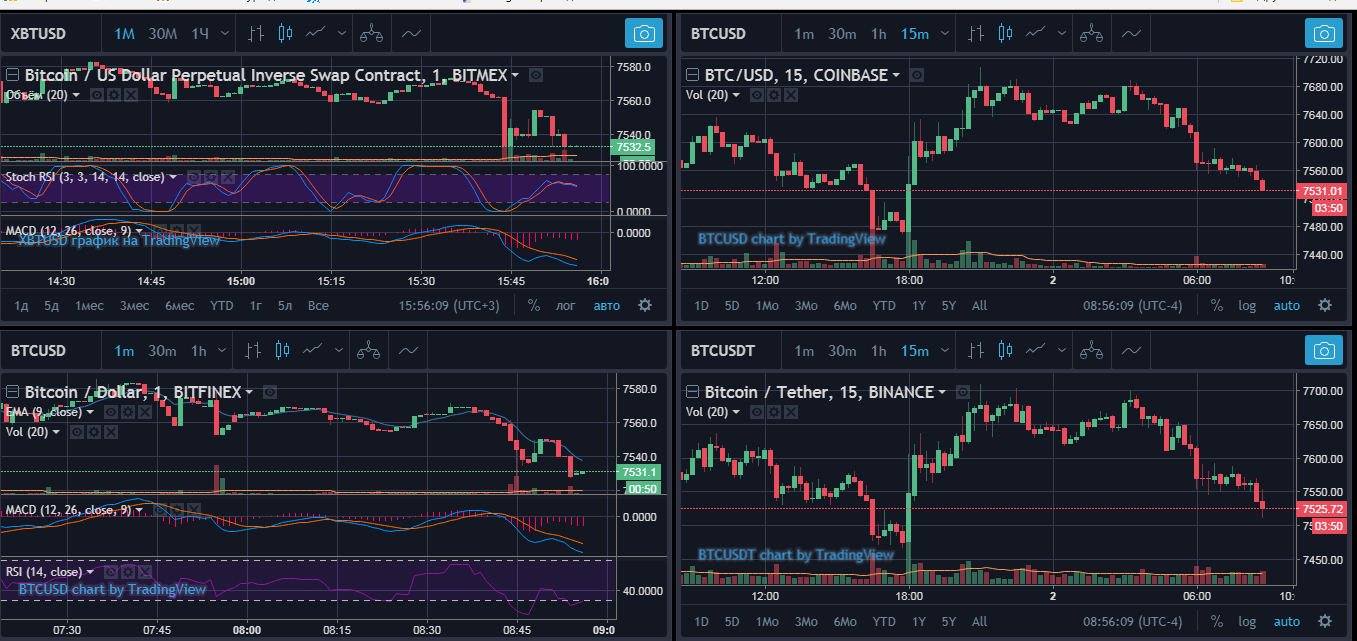Set COINBASE chart range to YTD

[x=884, y=305]
